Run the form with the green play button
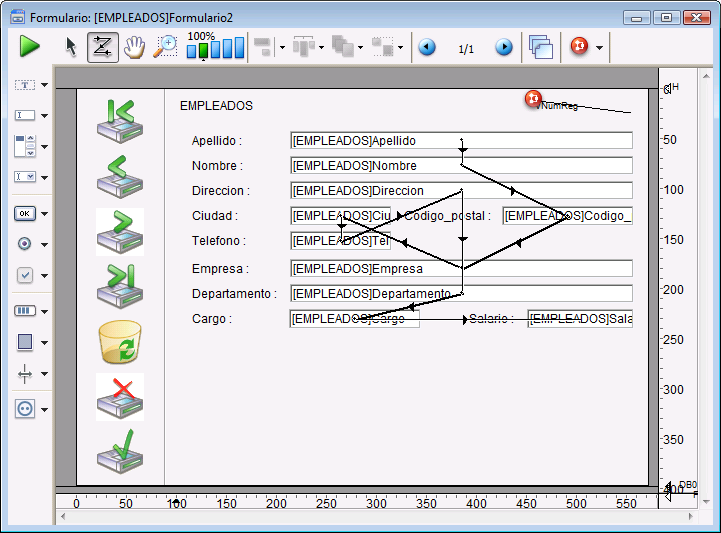This screenshot has width=721, height=533. coord(29,46)
